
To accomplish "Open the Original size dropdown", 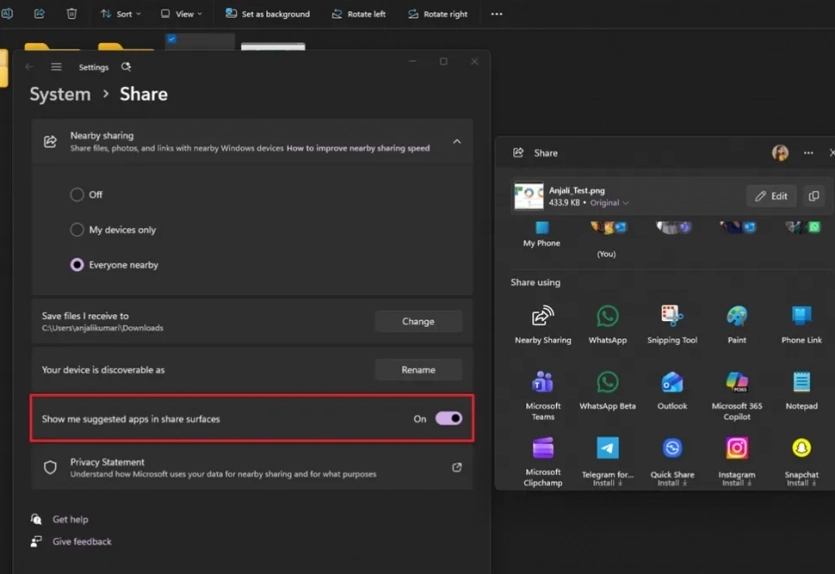I will pyautogui.click(x=609, y=203).
